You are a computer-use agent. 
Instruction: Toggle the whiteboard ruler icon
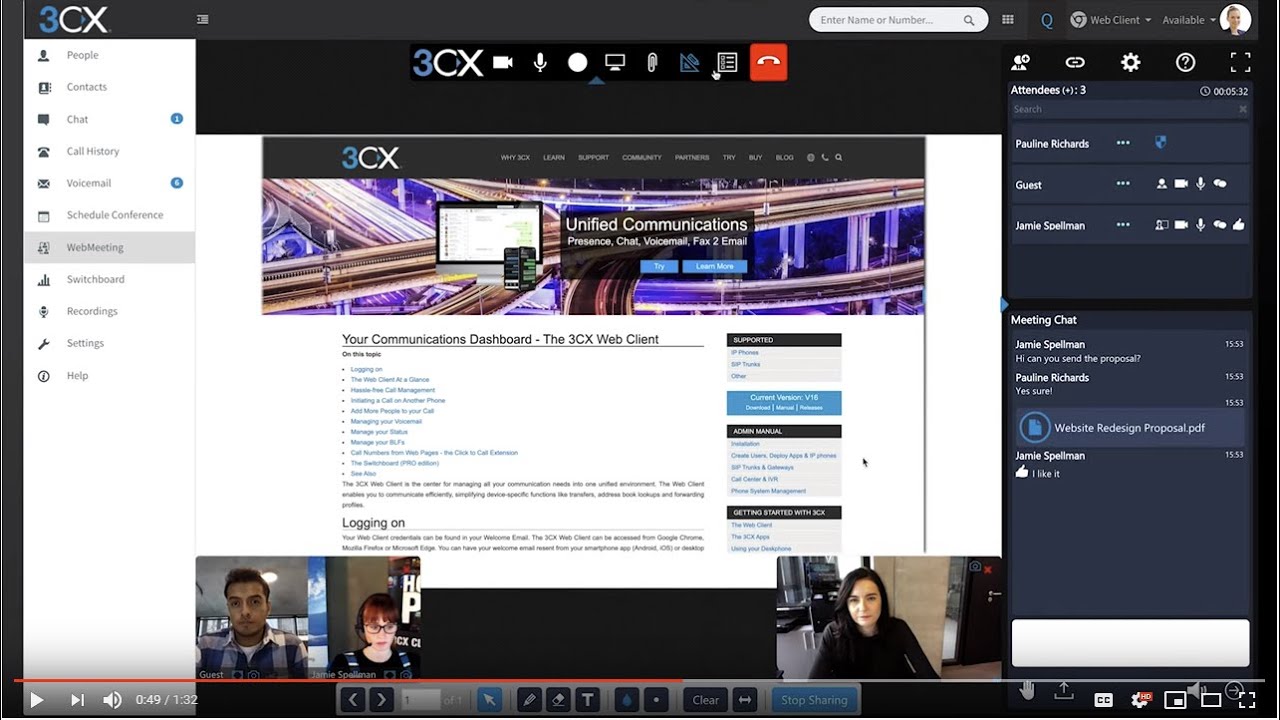point(689,63)
